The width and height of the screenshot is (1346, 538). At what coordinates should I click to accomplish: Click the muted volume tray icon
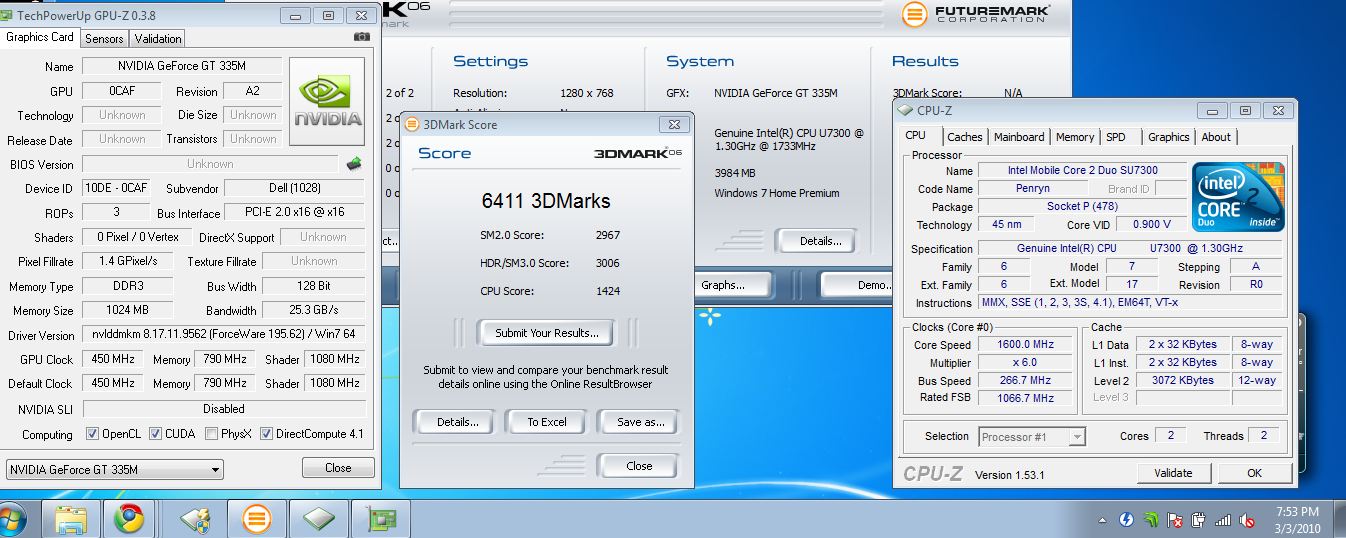[1247, 520]
